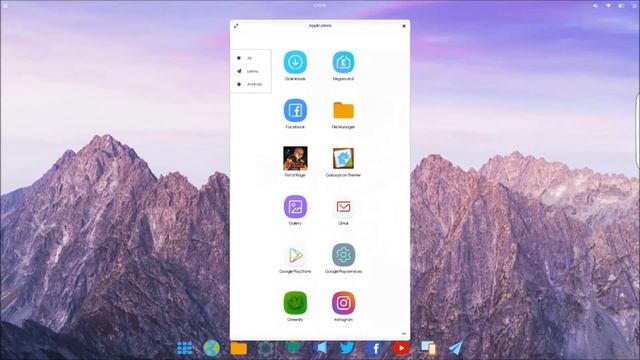Open the blue megaphone icon in dock
Screen dimensions: 640x360
coord(320,348)
